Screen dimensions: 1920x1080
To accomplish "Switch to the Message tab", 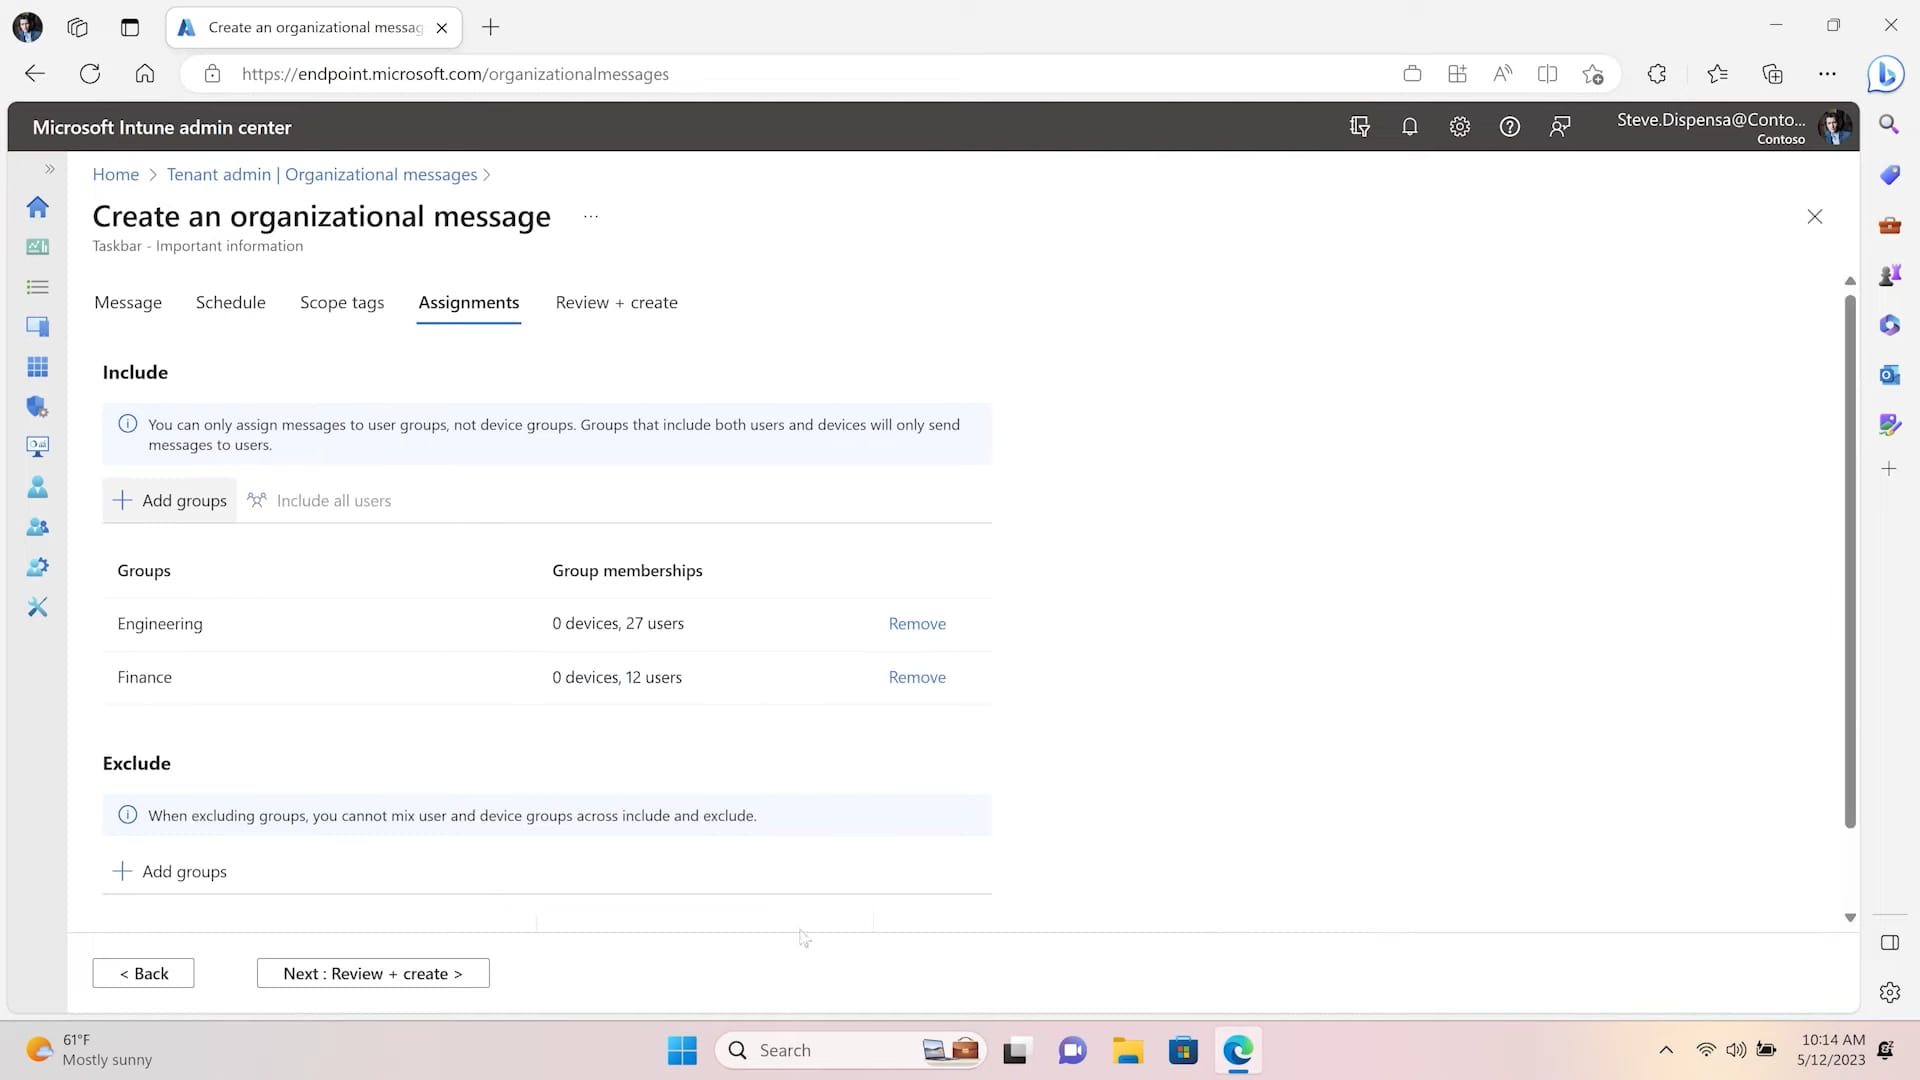I will [x=128, y=302].
